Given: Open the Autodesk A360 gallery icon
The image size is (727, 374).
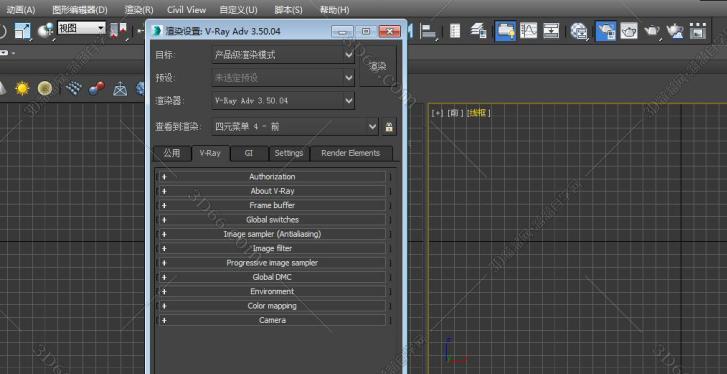Looking at the screenshot, I should [697, 31].
